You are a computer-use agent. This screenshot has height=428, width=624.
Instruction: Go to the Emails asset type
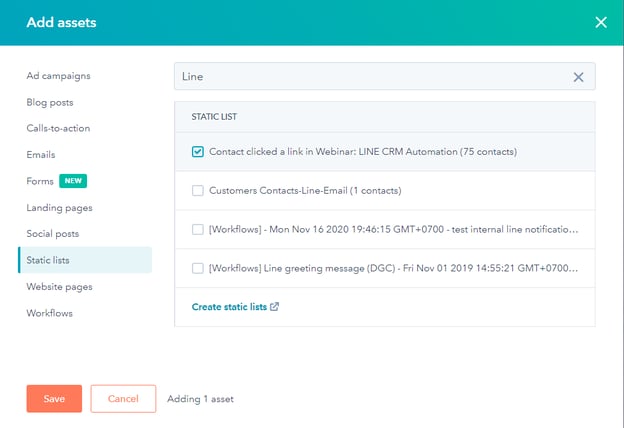[x=41, y=155]
